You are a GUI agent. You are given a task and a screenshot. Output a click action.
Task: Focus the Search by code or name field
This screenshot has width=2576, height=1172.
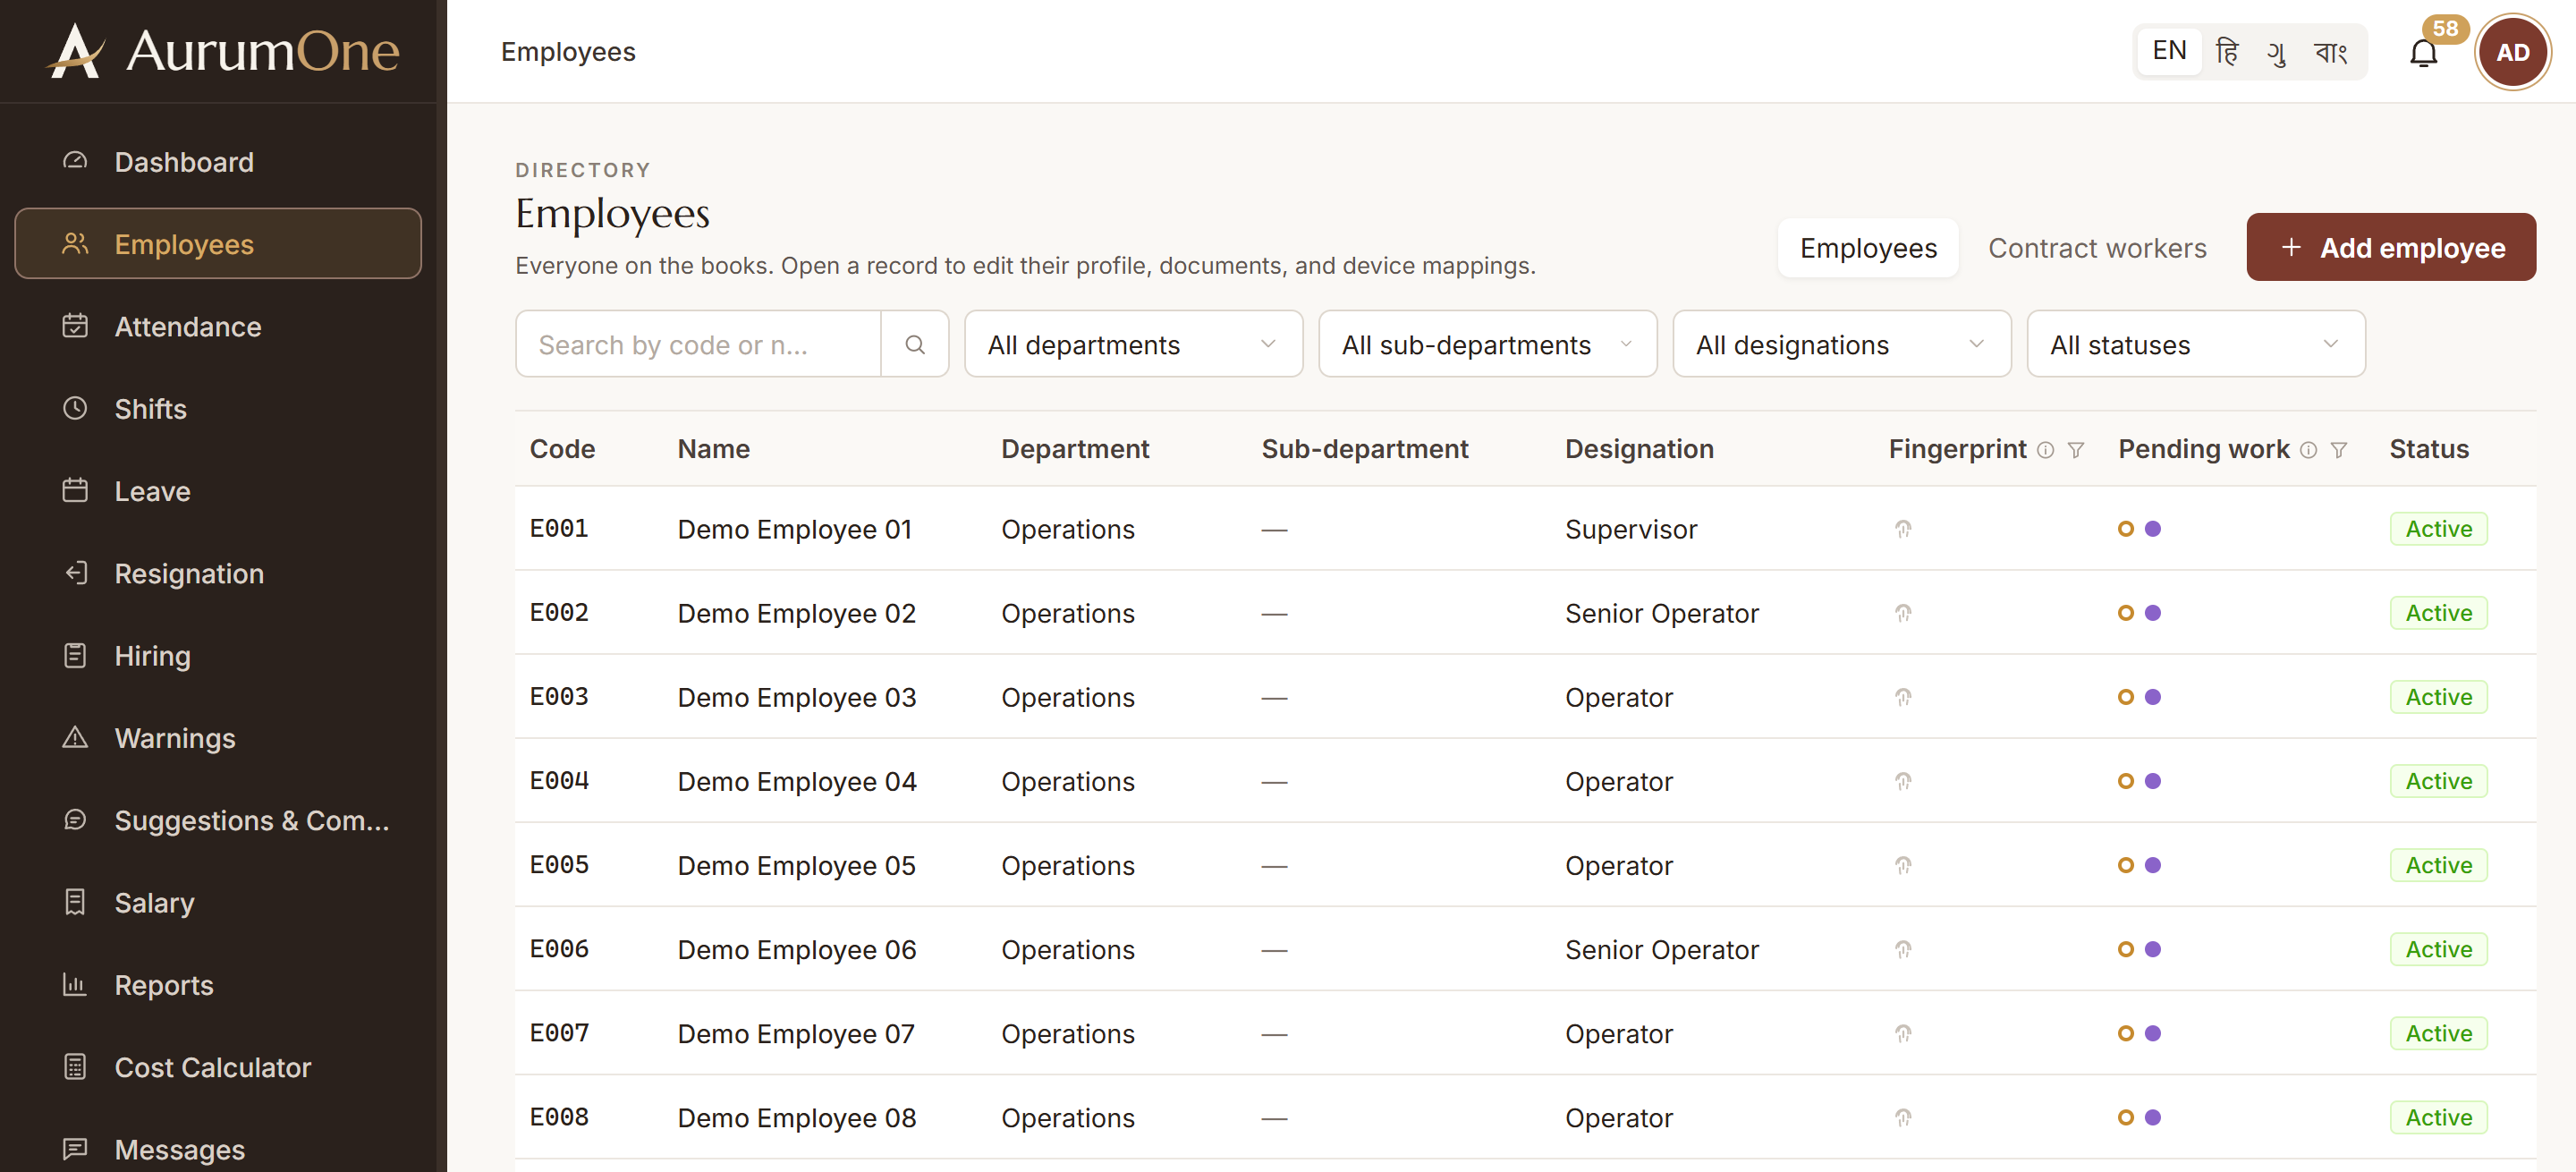[x=698, y=344]
